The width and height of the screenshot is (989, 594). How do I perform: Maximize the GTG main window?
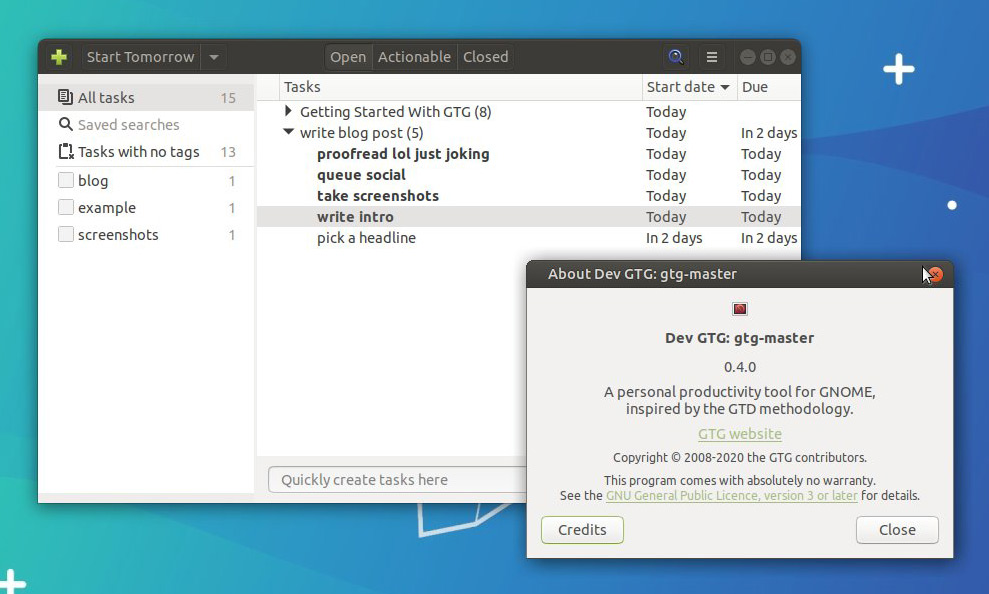tap(768, 57)
